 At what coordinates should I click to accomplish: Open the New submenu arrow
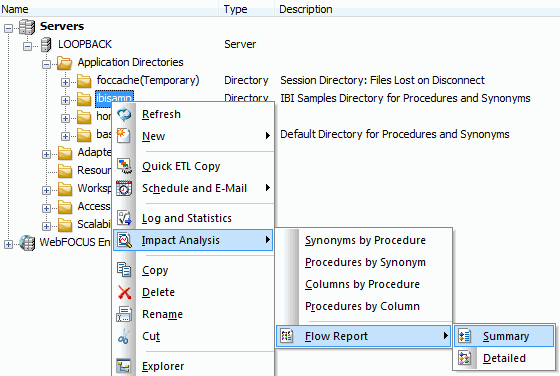pyautogui.click(x=268, y=136)
